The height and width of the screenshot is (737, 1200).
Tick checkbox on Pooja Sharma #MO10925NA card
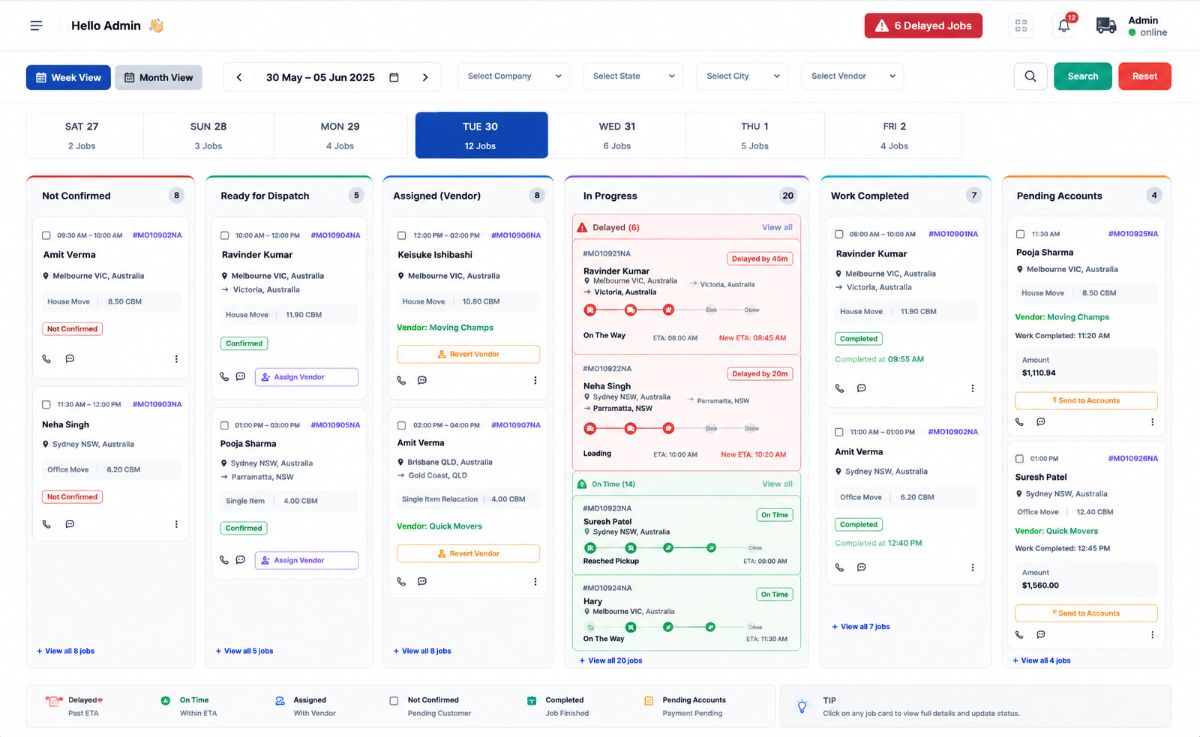1020,234
